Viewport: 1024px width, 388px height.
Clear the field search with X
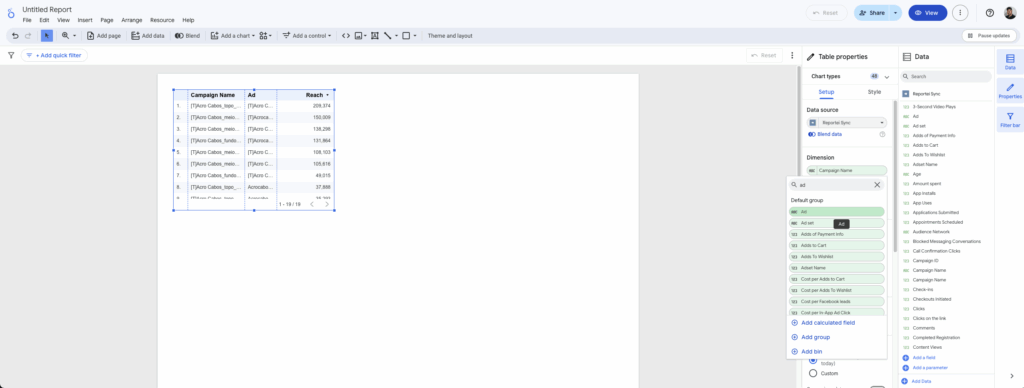point(877,185)
